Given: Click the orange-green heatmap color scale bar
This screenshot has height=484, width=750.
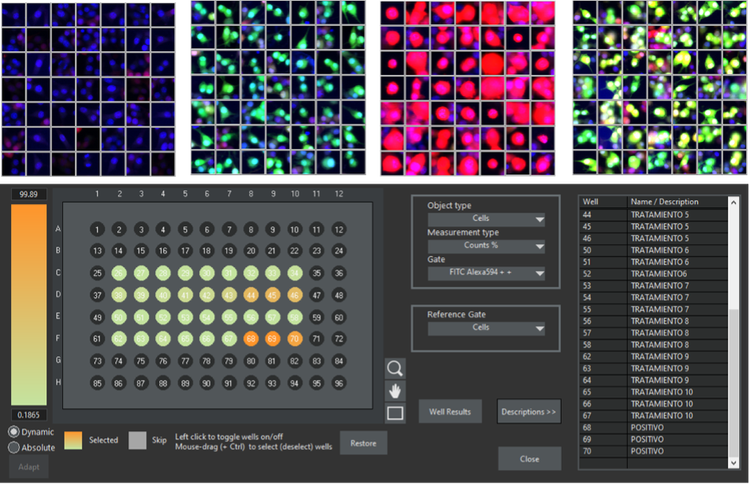Looking at the screenshot, I should pos(30,305).
